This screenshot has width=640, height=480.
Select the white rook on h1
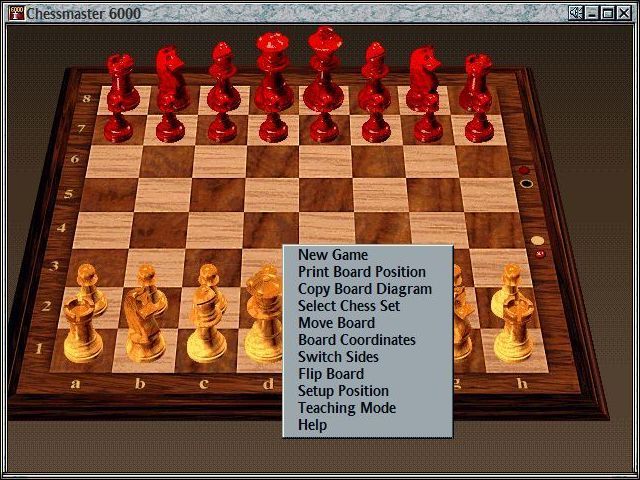(x=513, y=331)
